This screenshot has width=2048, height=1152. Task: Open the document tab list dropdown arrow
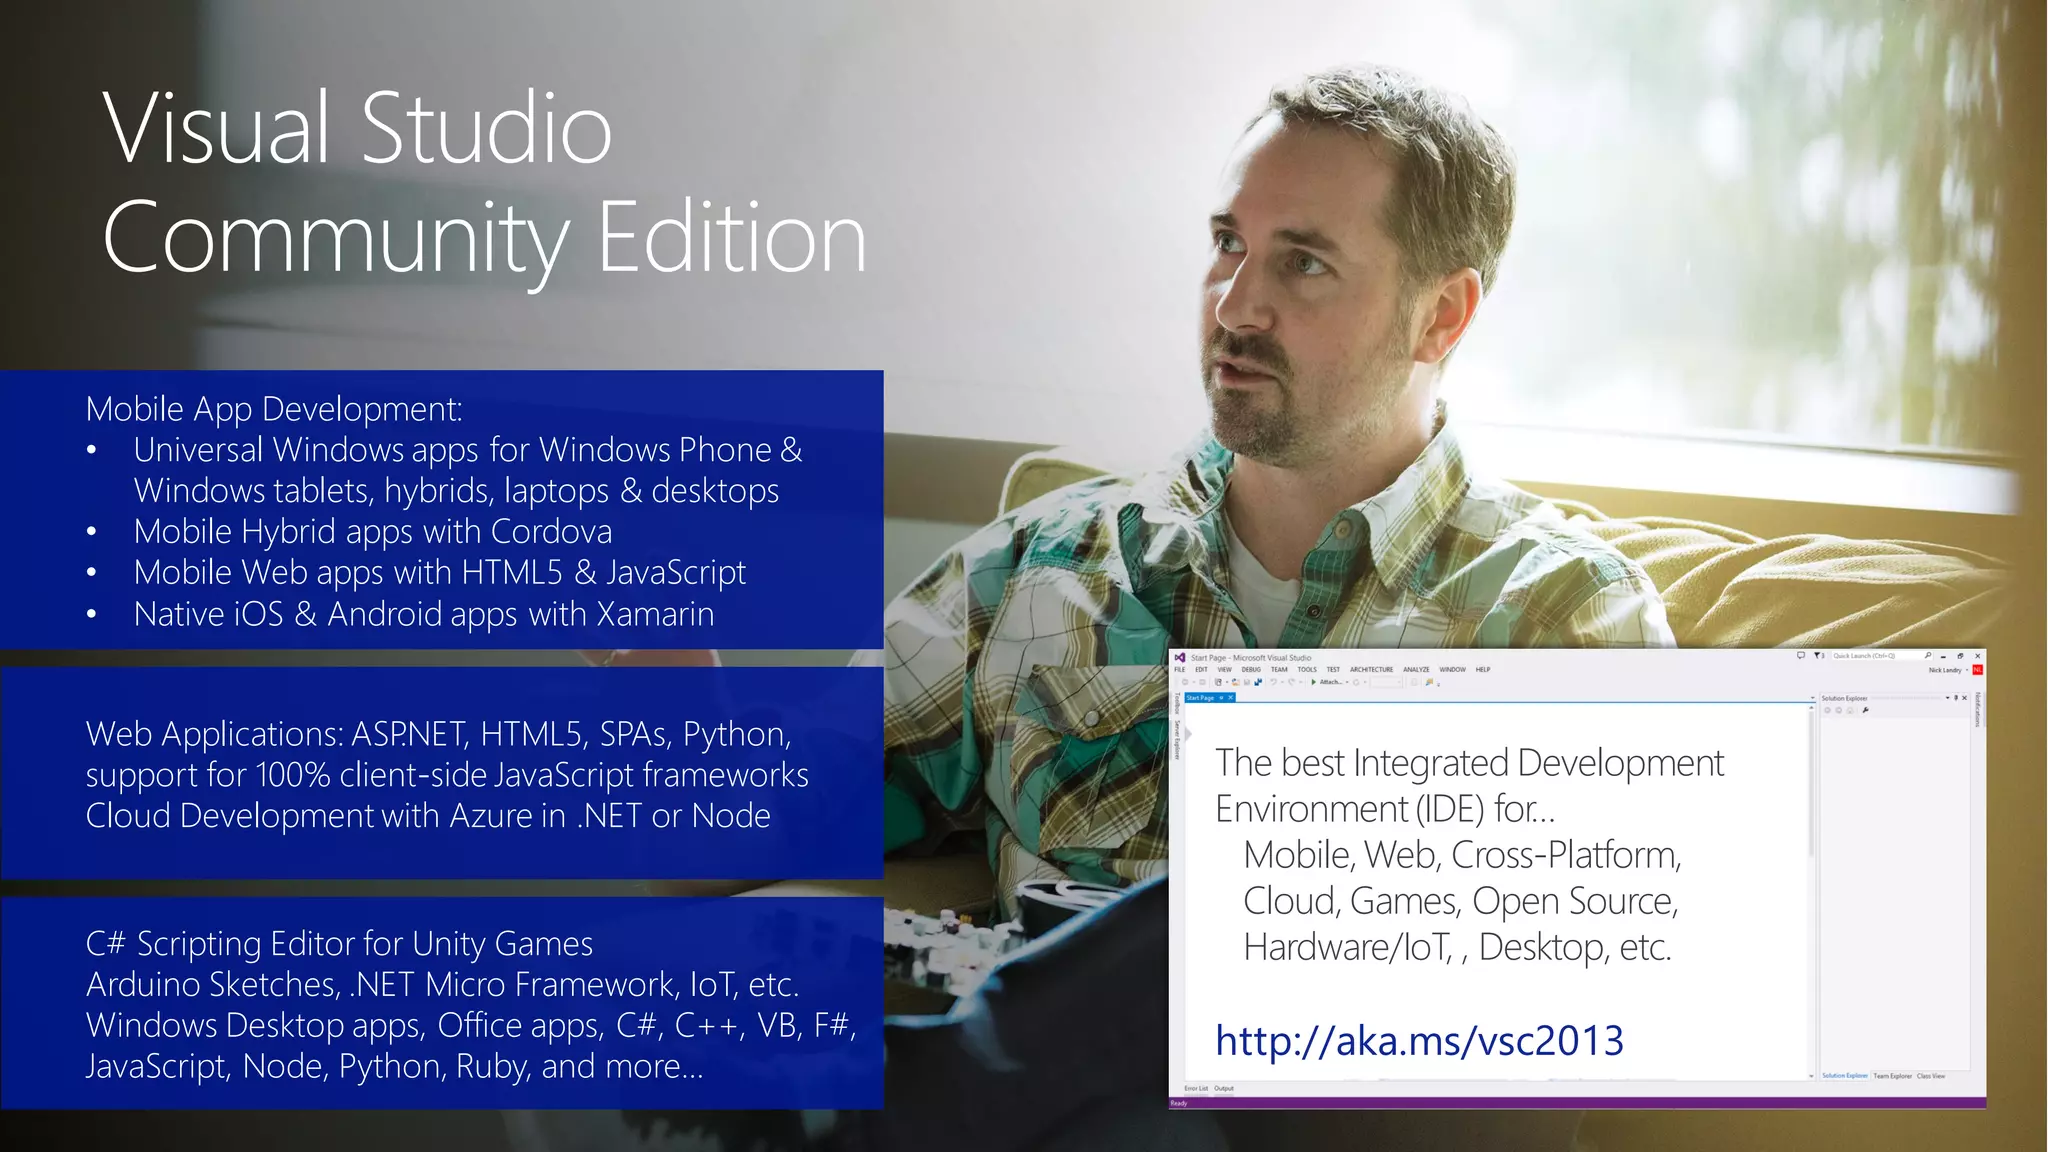coord(1812,698)
